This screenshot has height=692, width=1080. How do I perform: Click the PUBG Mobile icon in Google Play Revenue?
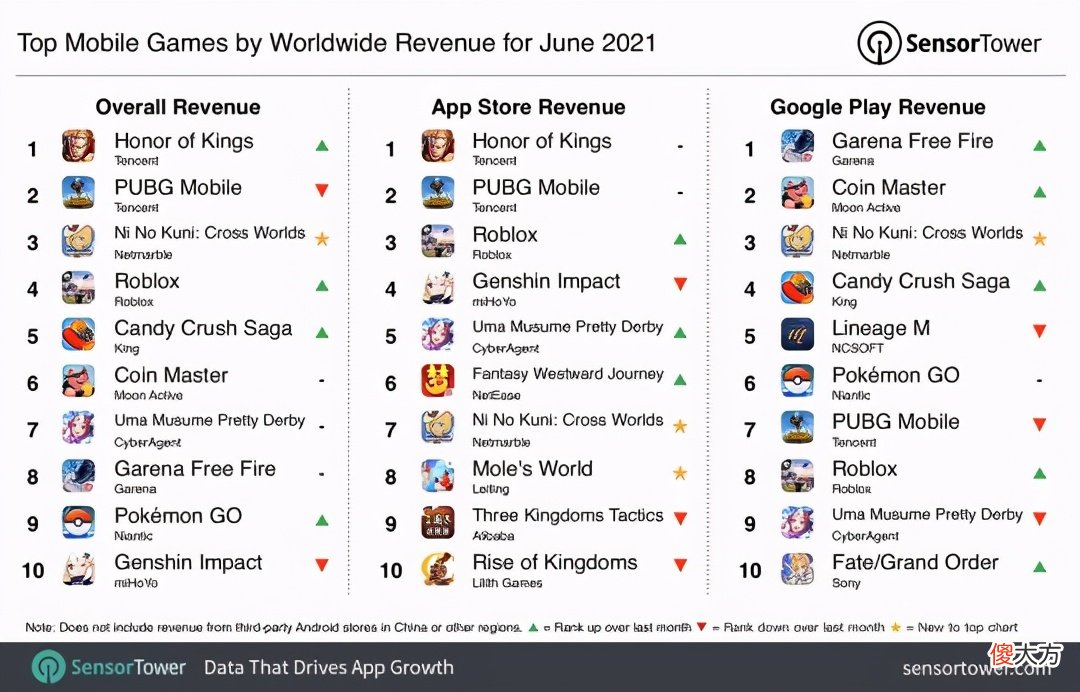797,428
